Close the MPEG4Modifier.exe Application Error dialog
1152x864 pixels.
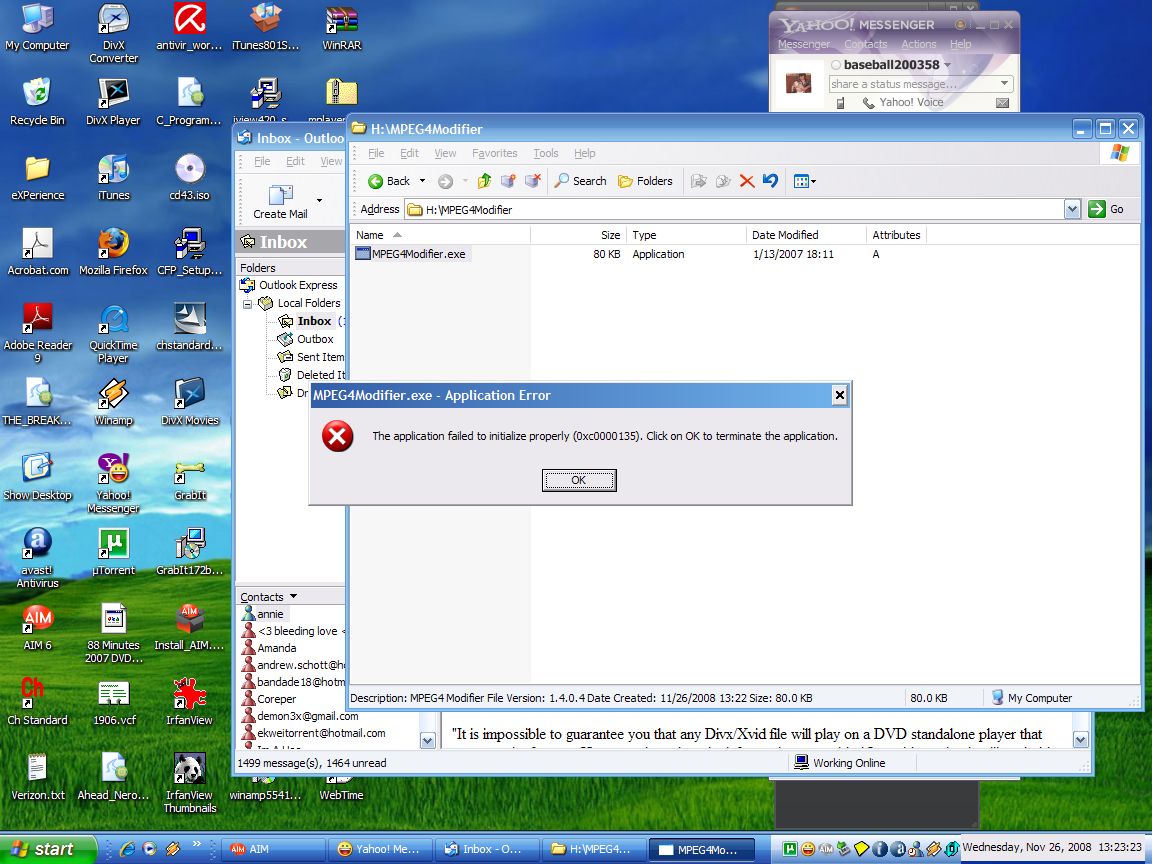839,395
